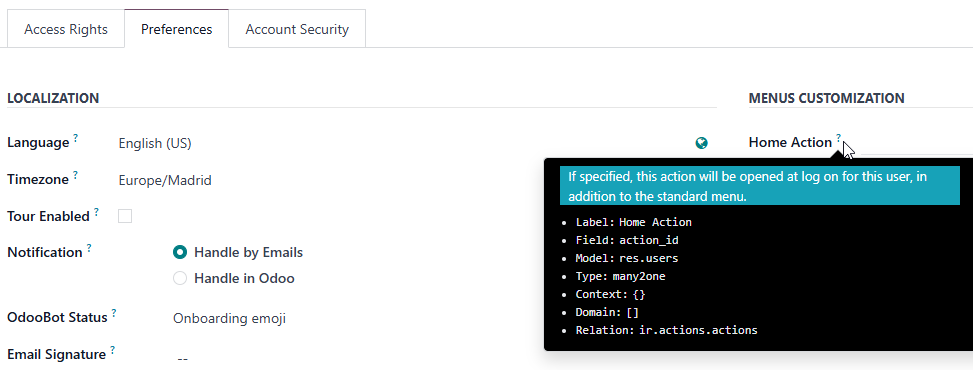Click the help icon beside Email Signature
The image size is (973, 370).
(x=112, y=350)
